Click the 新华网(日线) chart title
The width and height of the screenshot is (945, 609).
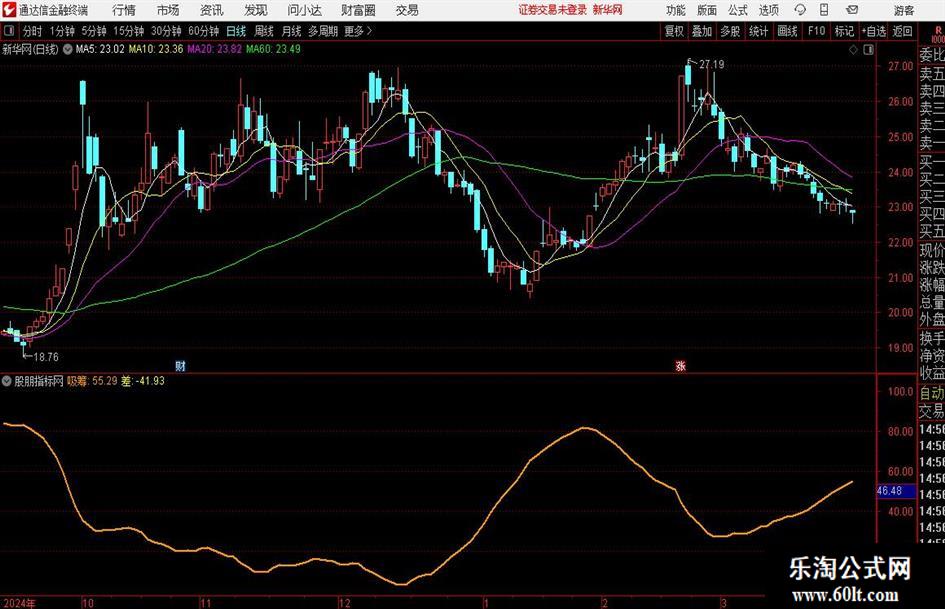pyautogui.click(x=30, y=49)
